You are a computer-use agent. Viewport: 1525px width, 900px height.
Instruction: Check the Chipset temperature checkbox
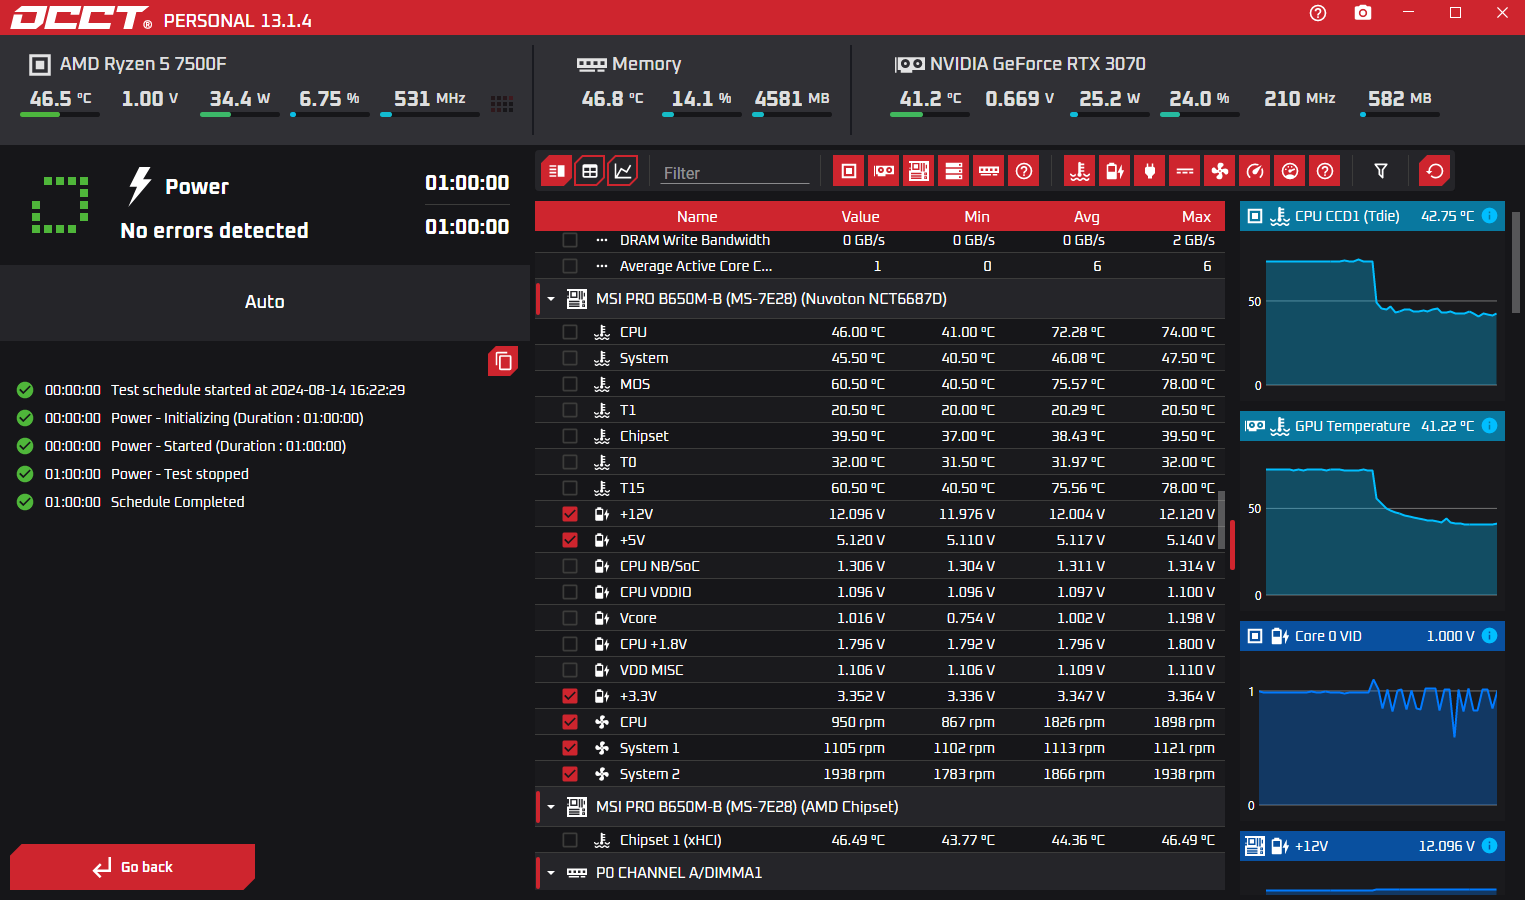[x=570, y=436]
